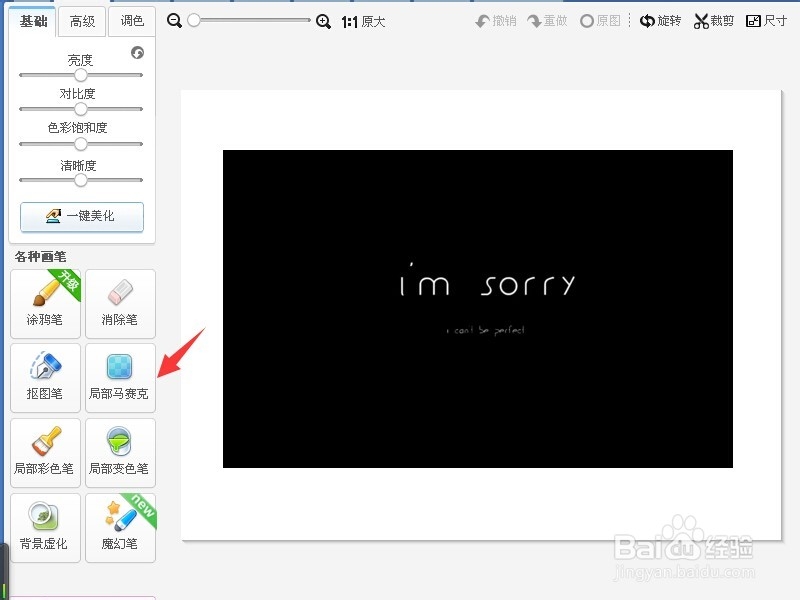Click the zoom in magnifier icon
This screenshot has width=800, height=600.
pyautogui.click(x=323, y=21)
